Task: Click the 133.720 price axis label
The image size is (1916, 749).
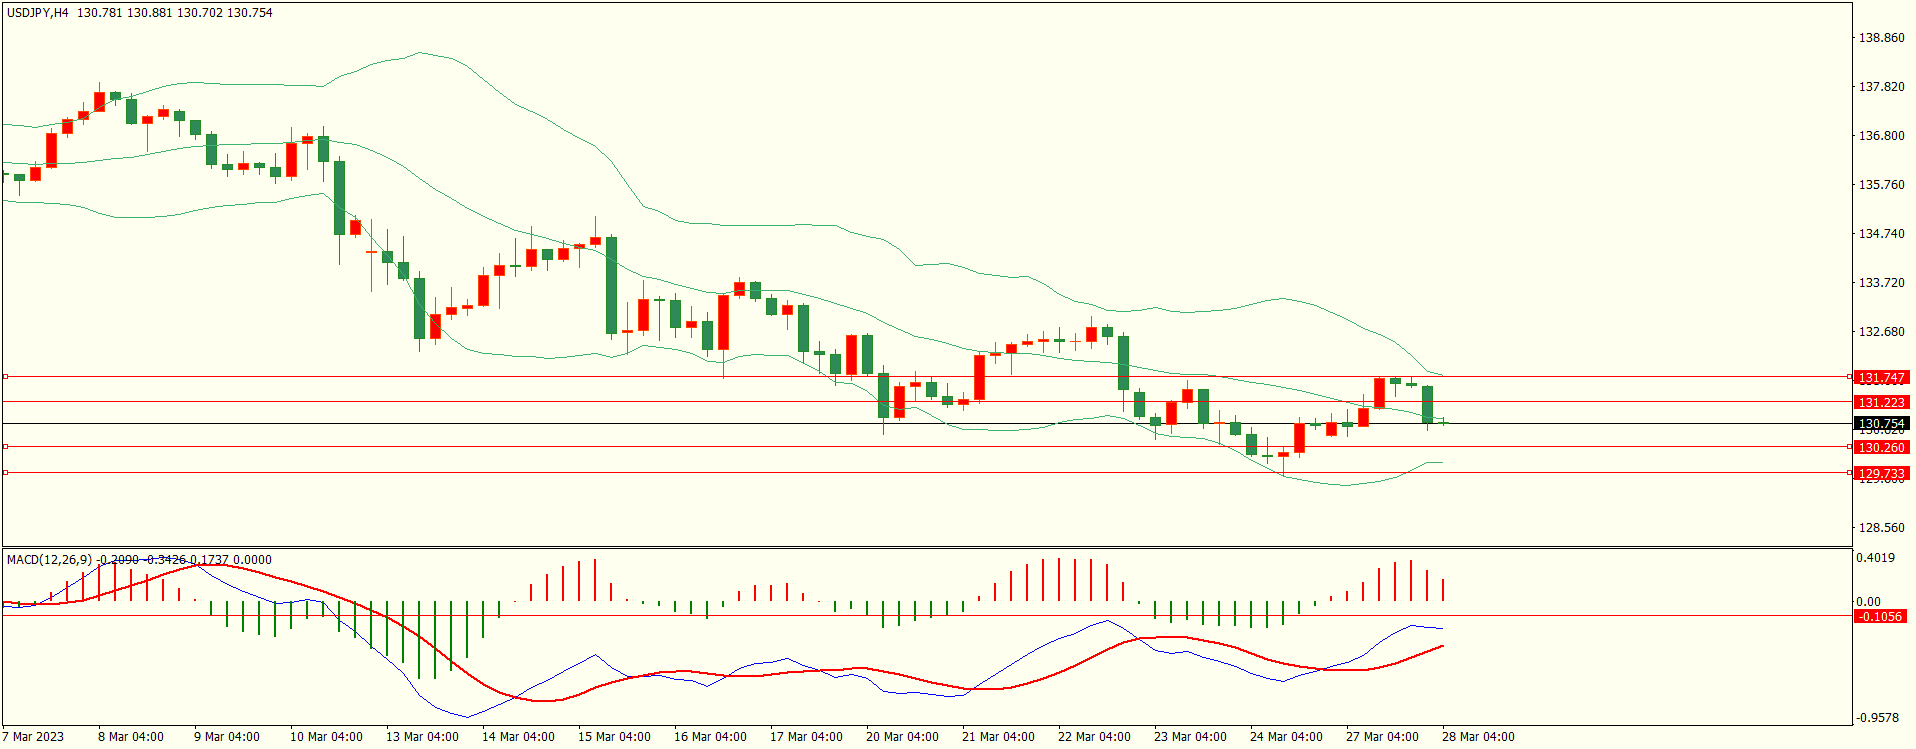Action: pyautogui.click(x=1881, y=283)
